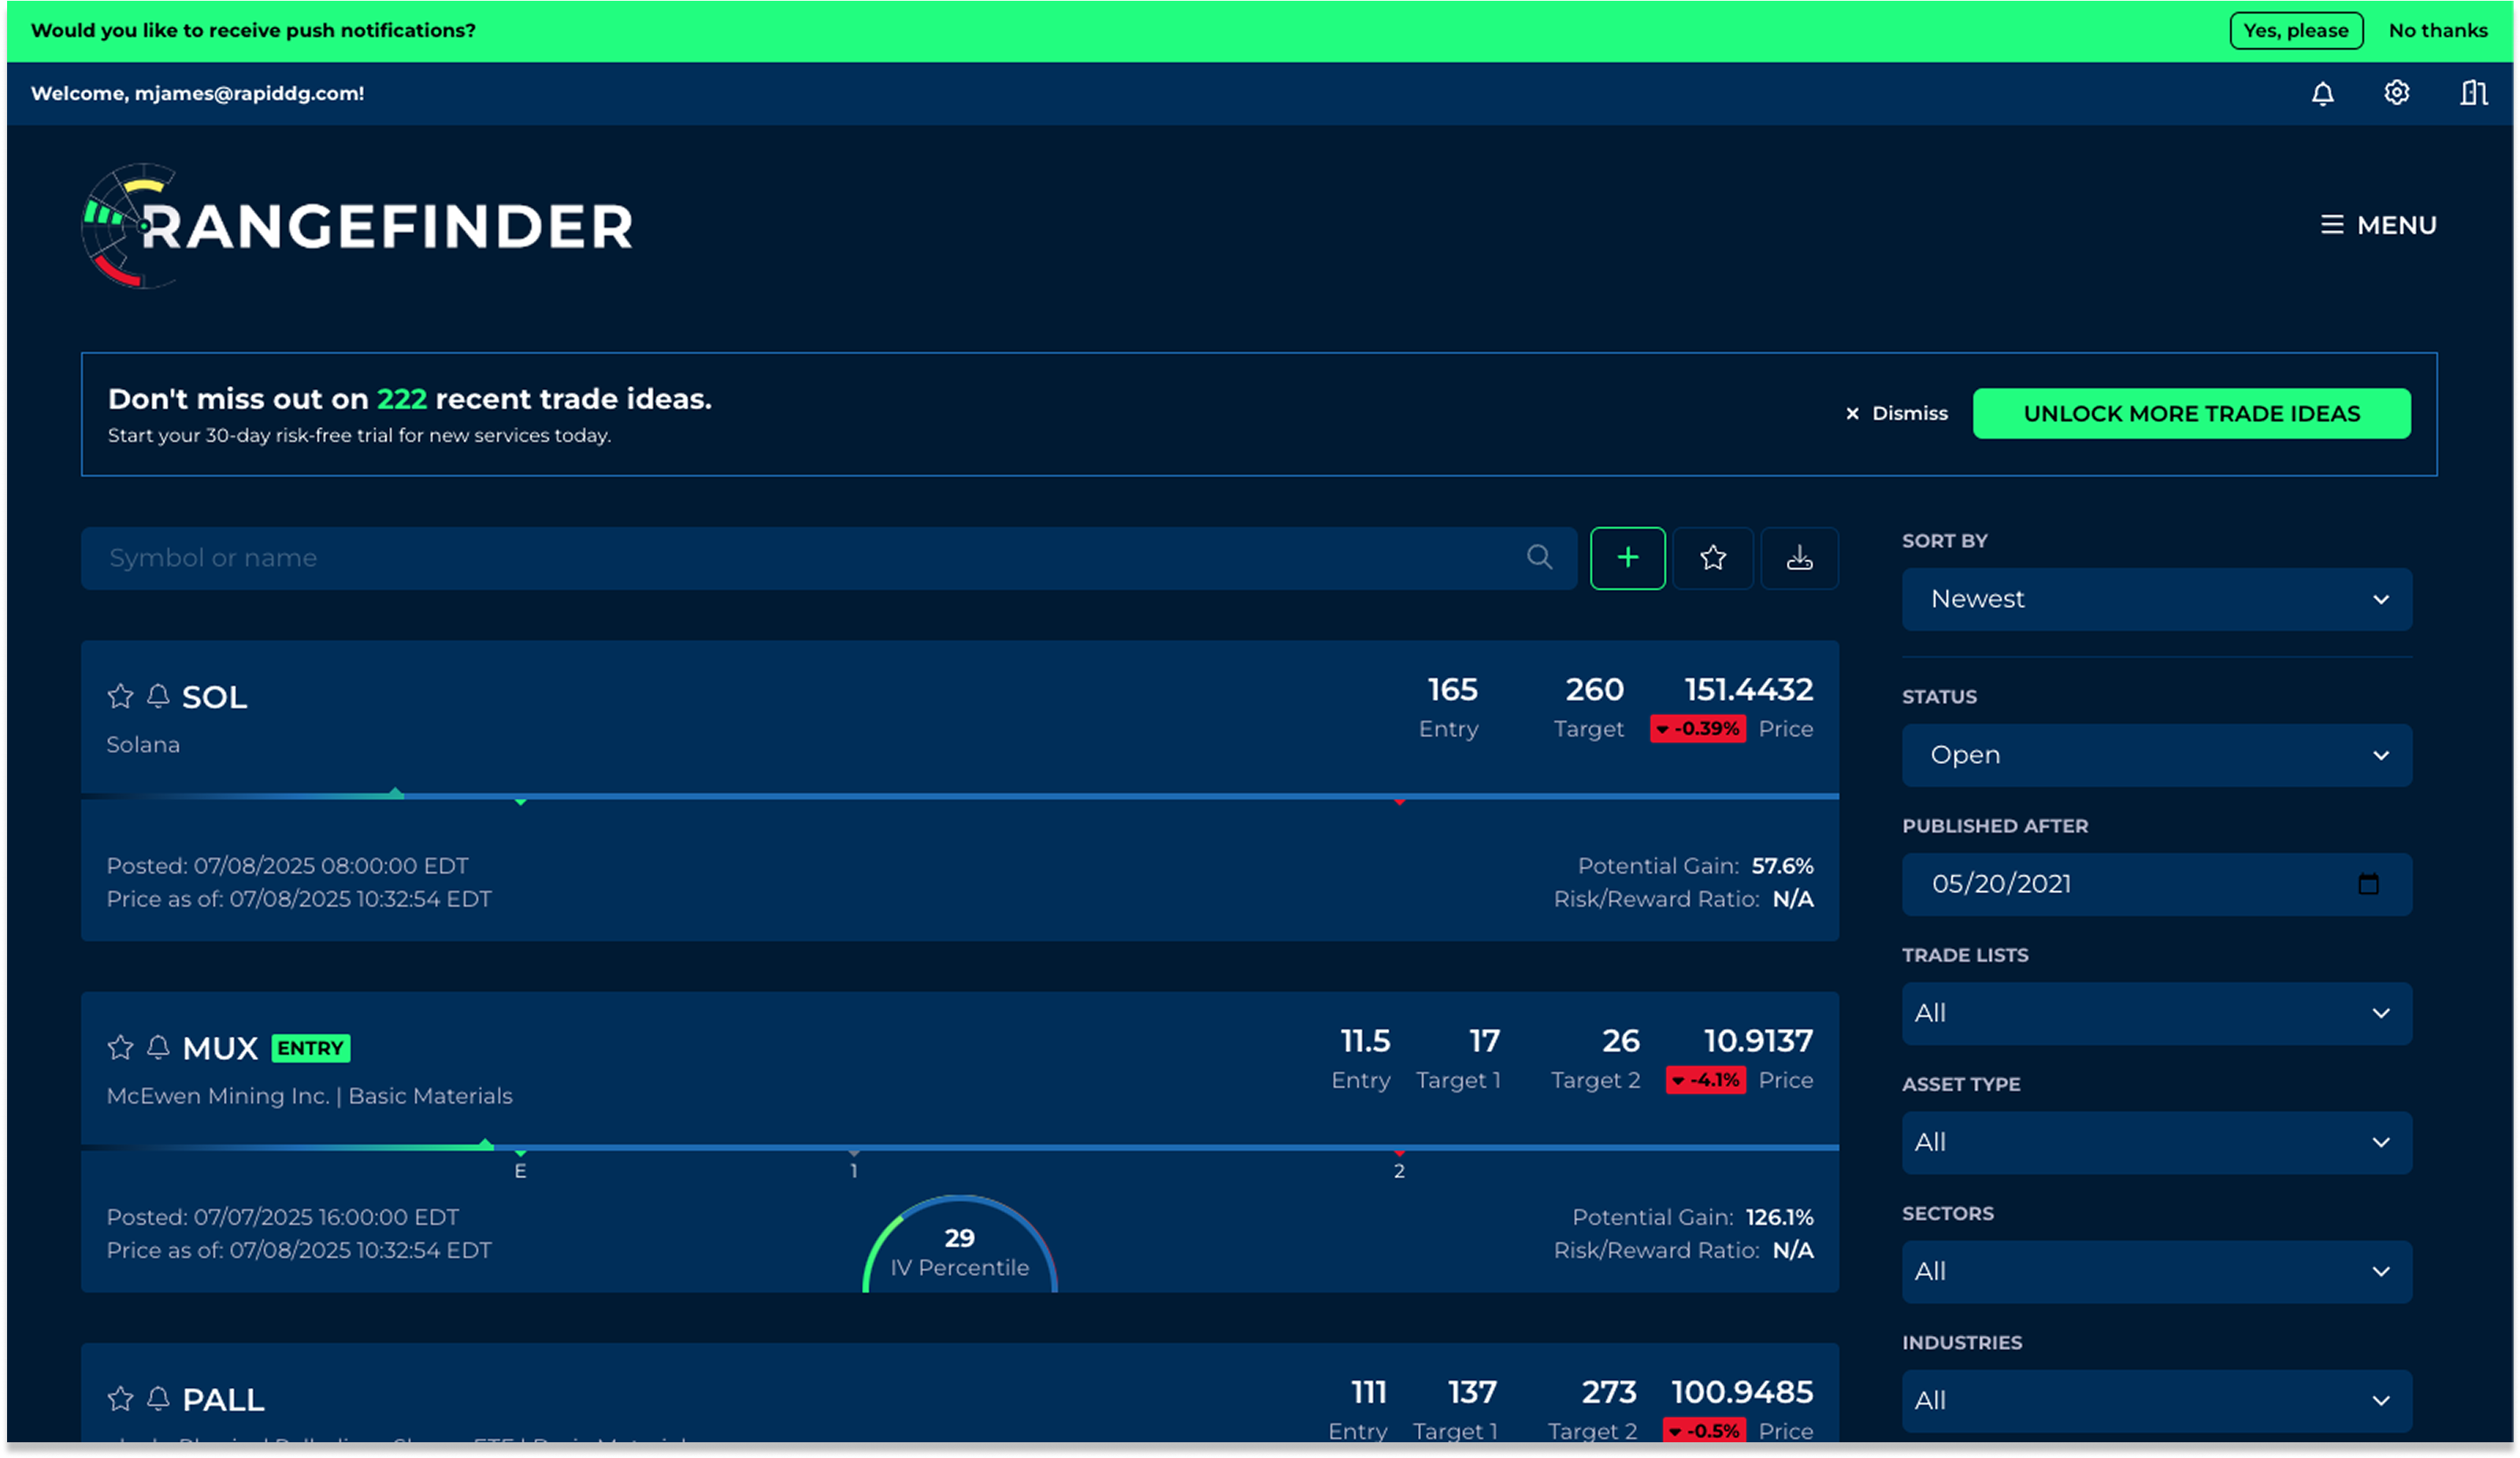Click MUX Target 2 marker on price line

click(1399, 1155)
